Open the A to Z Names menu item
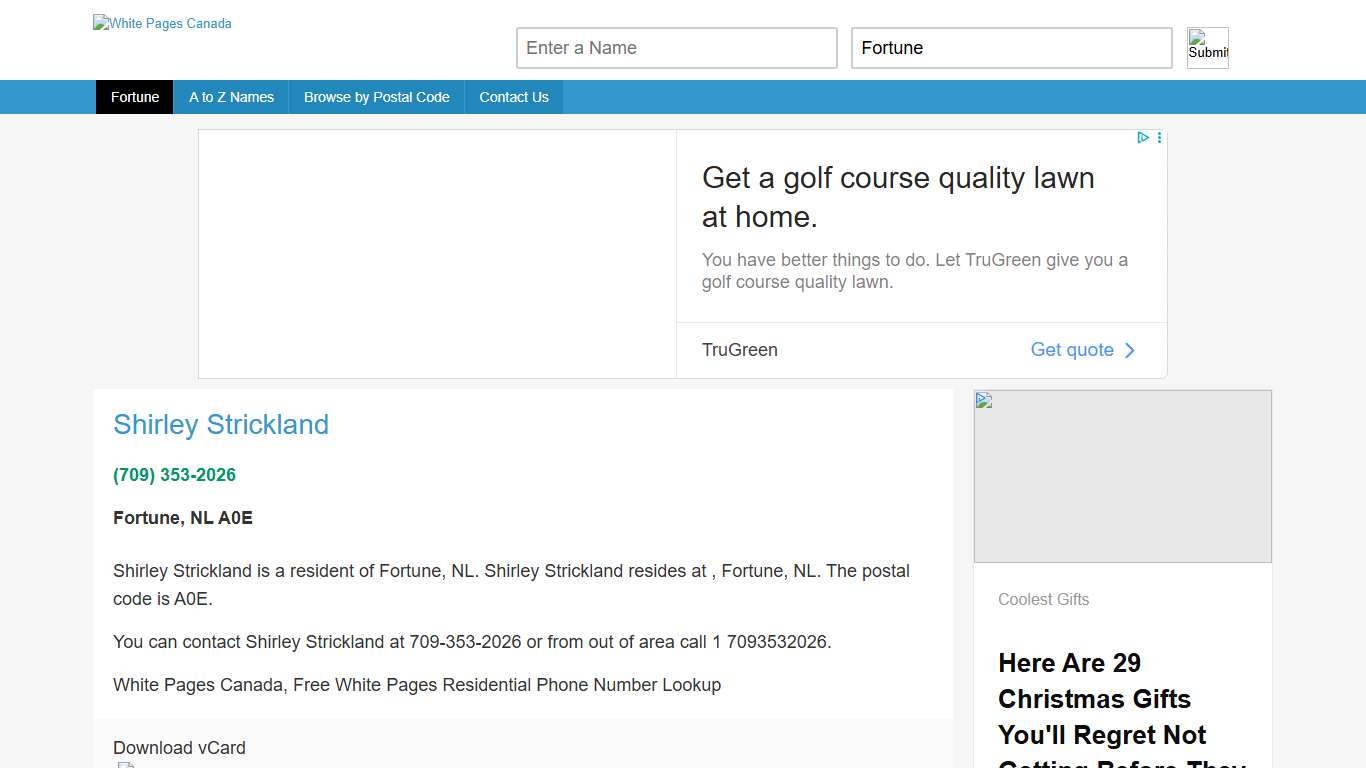This screenshot has height=768, width=1366. pos(231,97)
